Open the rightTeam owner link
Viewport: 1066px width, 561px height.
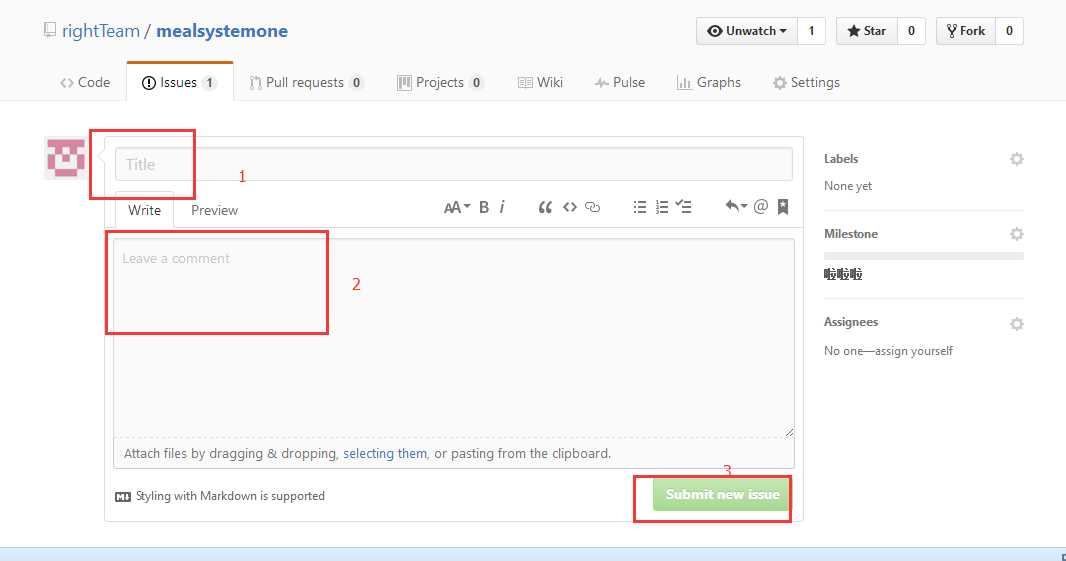tap(101, 31)
